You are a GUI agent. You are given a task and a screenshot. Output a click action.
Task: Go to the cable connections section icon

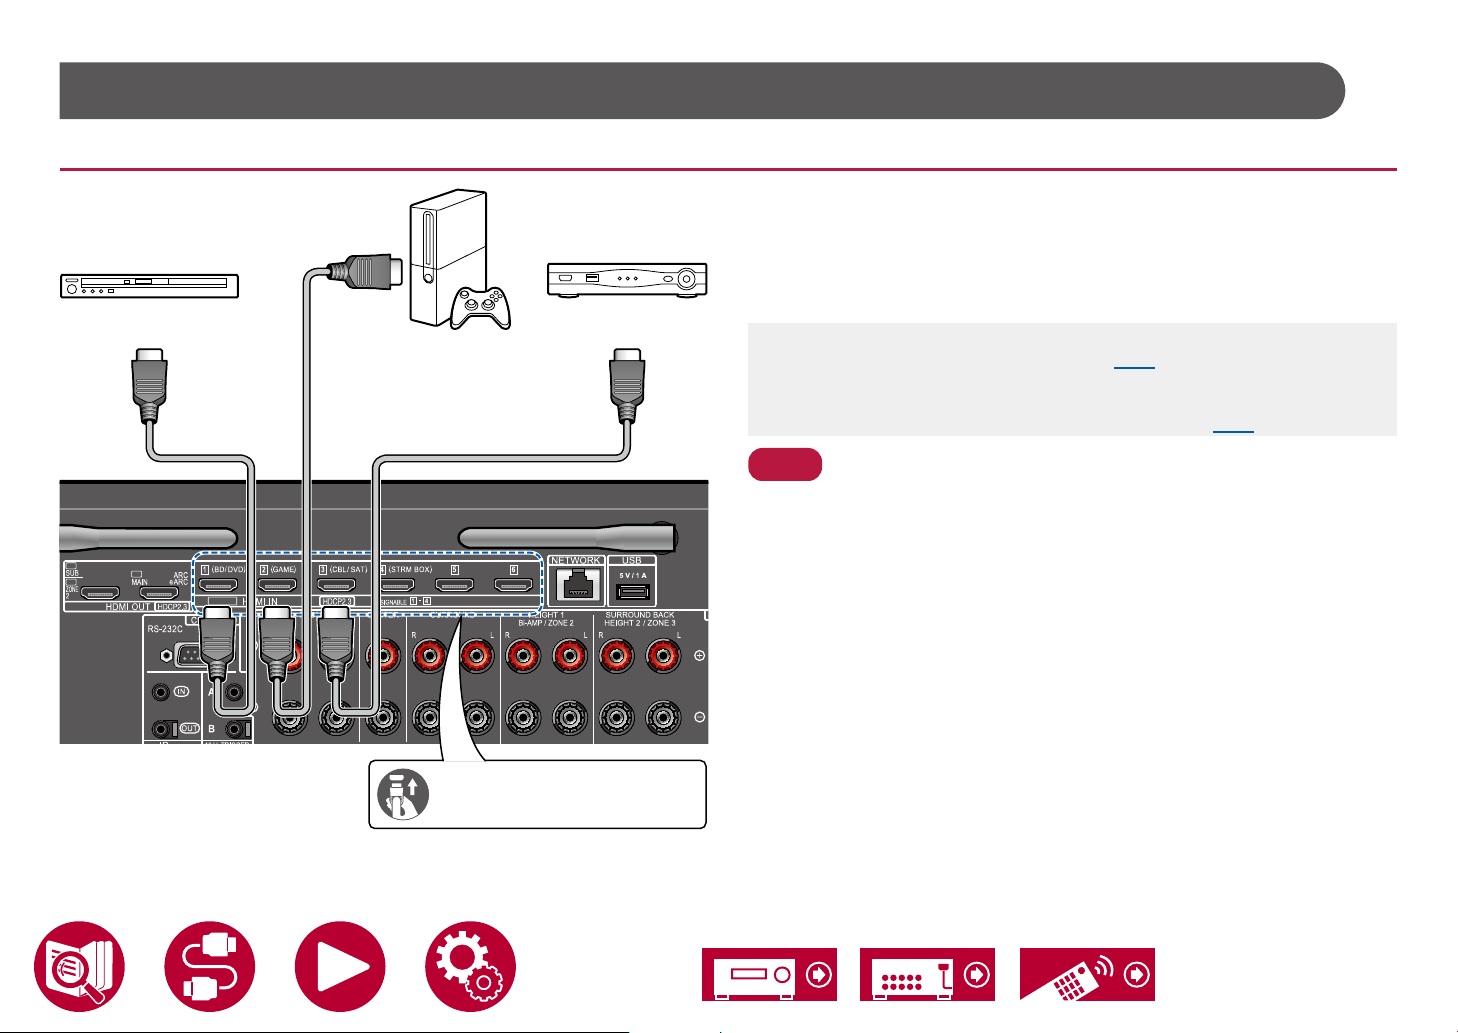pos(210,967)
